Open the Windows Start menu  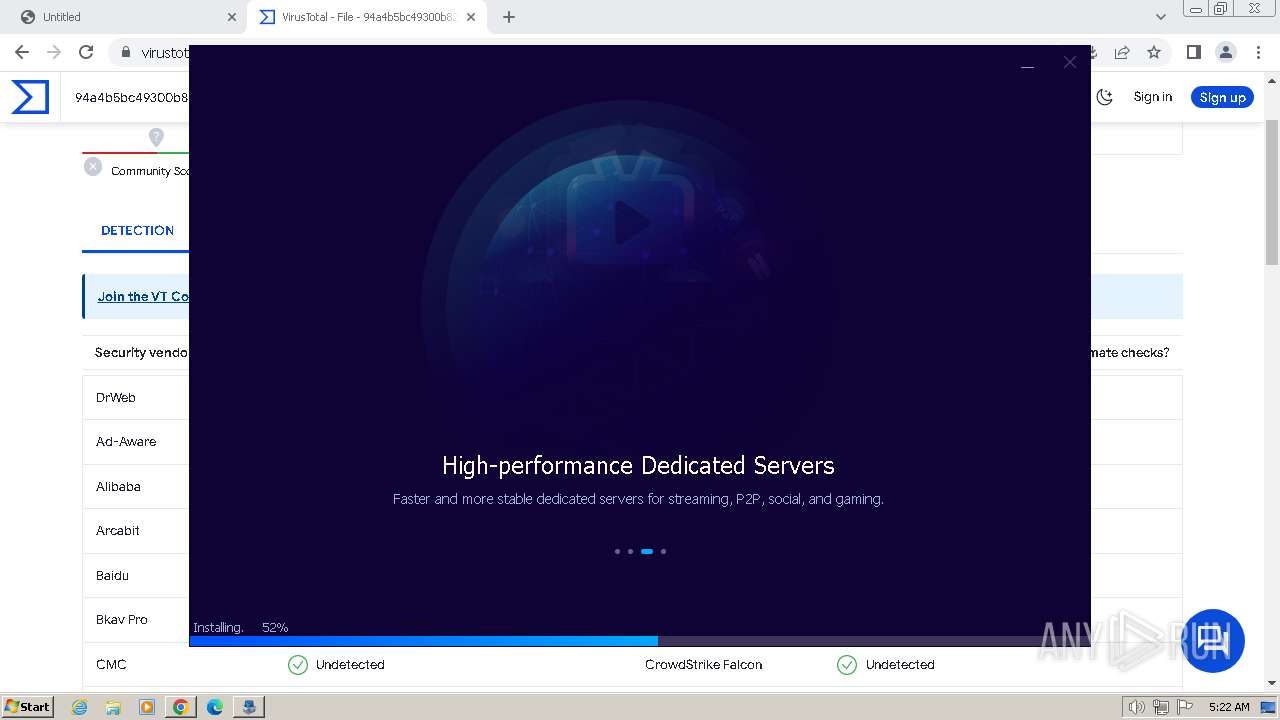(x=27, y=706)
